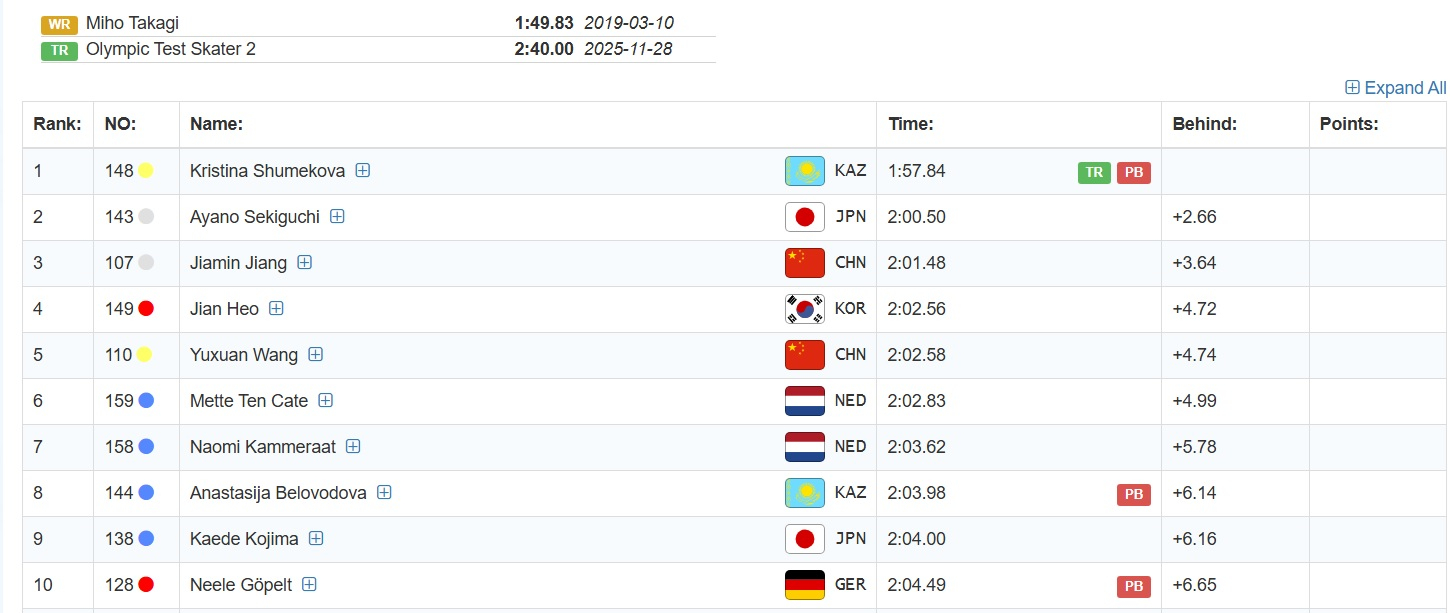The height and width of the screenshot is (613, 1450).
Task: Click the Time column header
Action: [x=910, y=125]
